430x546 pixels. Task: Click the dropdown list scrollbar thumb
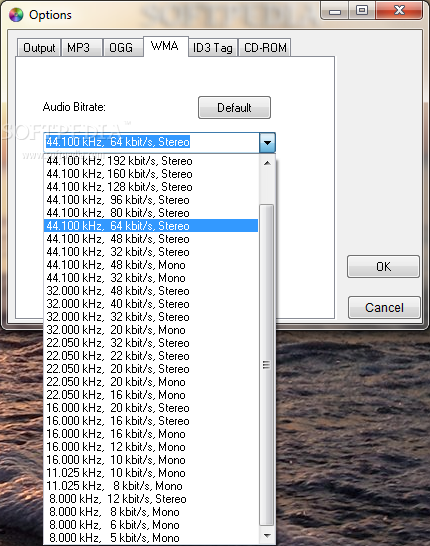(x=267, y=365)
